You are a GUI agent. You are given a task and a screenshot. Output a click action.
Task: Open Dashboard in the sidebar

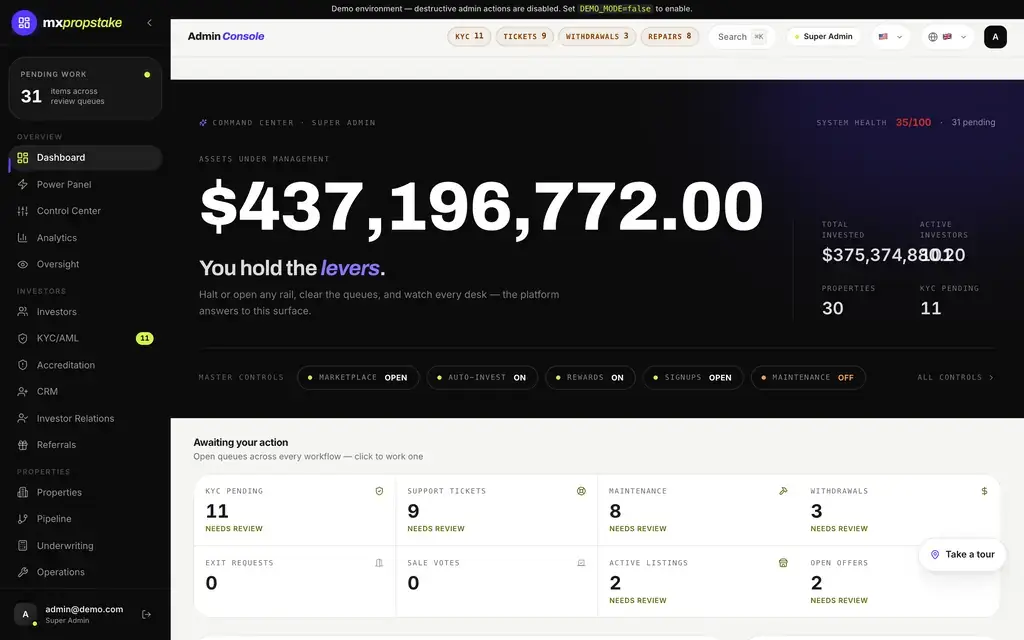click(x=85, y=157)
